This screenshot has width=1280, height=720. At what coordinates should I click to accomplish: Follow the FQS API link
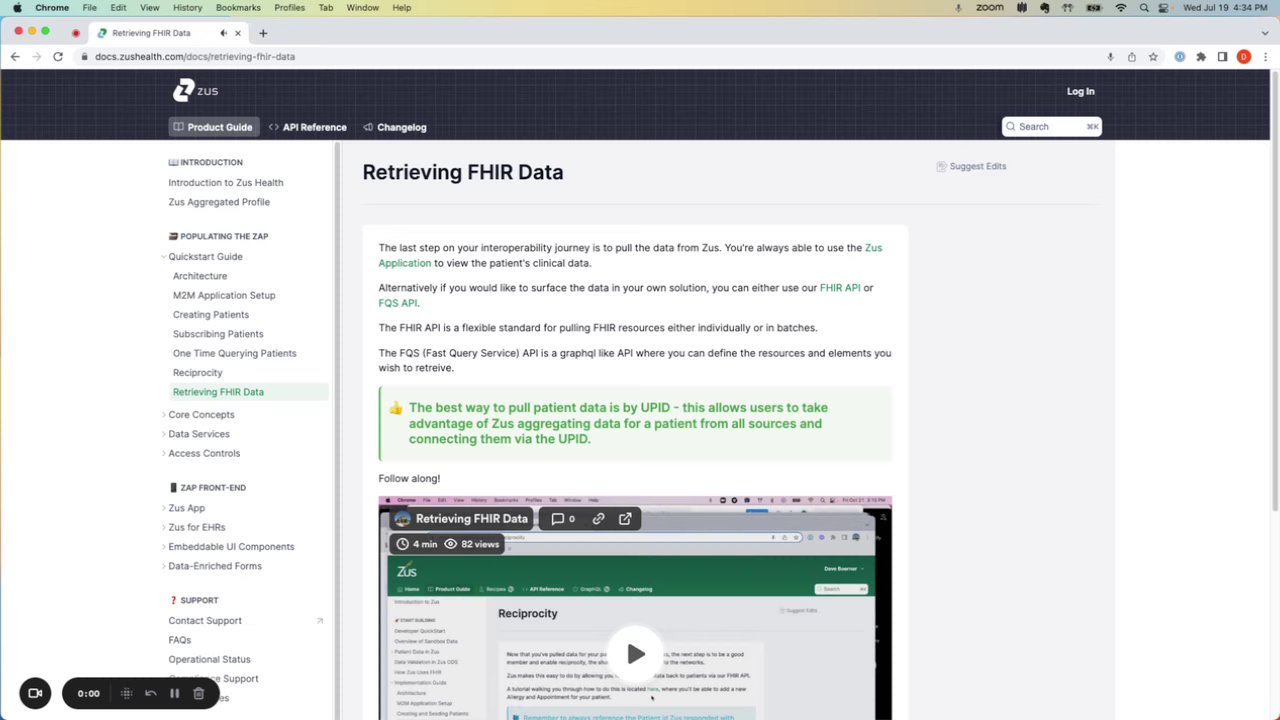point(397,303)
